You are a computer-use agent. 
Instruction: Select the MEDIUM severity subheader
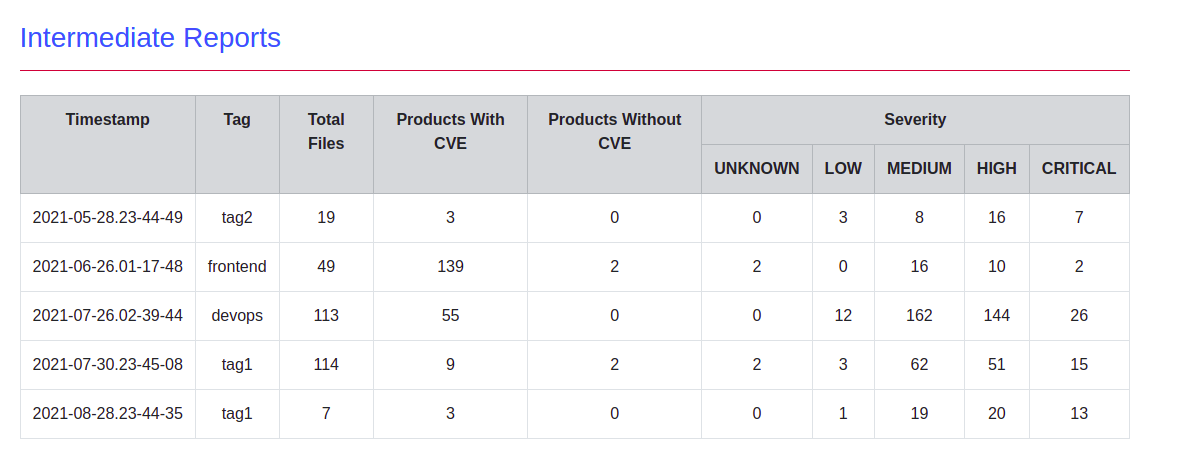(x=919, y=169)
